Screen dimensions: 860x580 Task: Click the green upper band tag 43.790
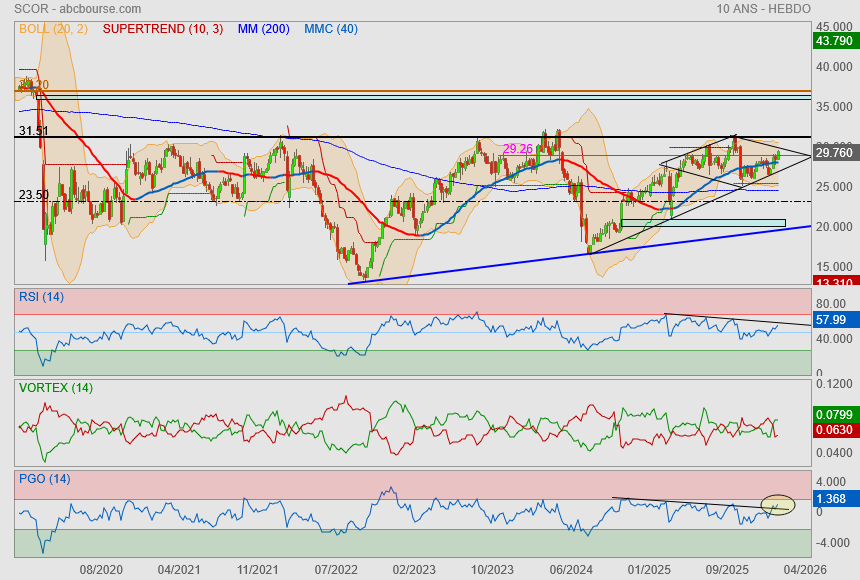[834, 41]
